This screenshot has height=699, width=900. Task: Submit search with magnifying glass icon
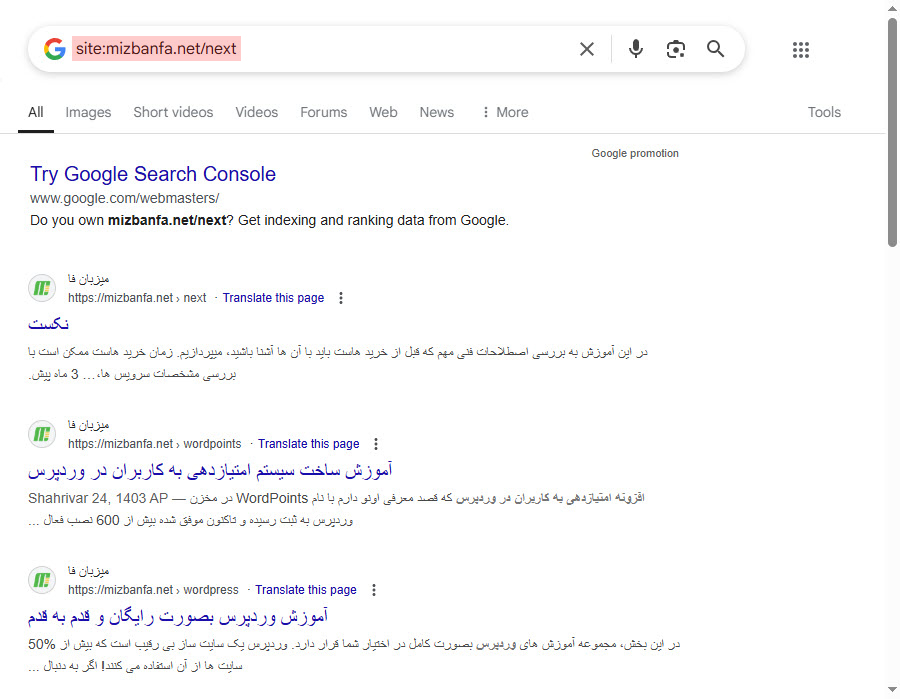tap(715, 49)
